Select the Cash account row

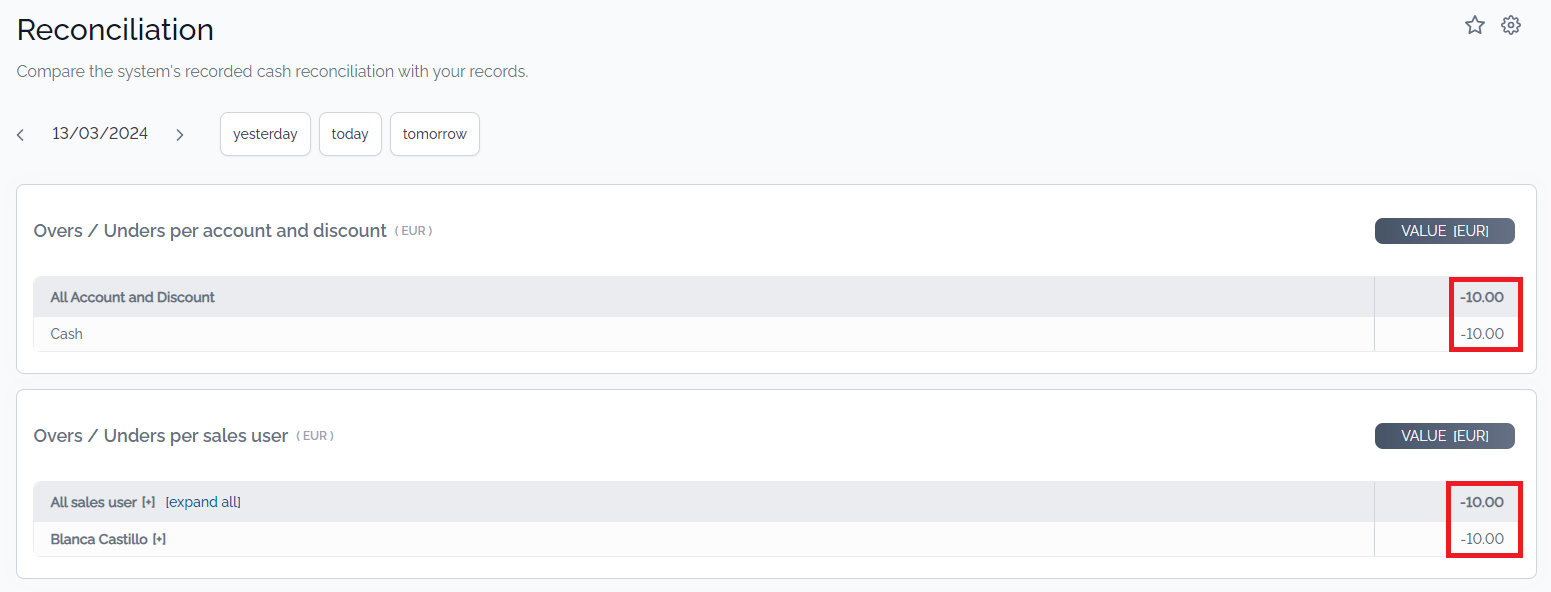[776, 334]
